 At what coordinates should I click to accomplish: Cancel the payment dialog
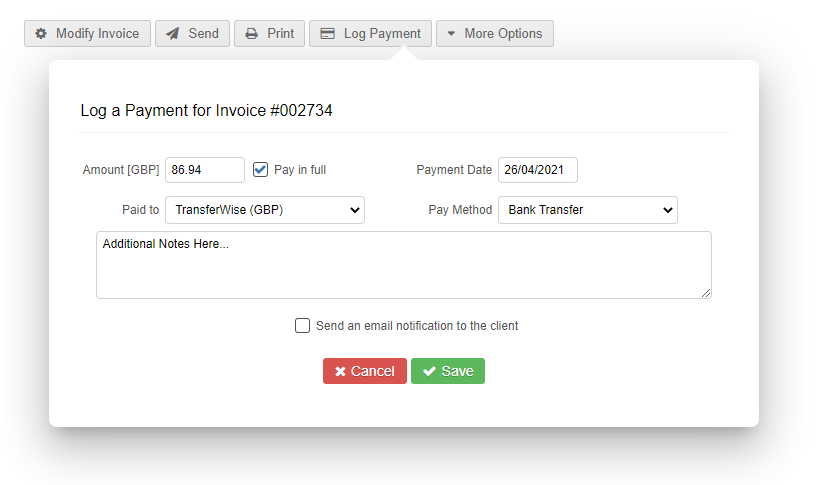tap(364, 371)
